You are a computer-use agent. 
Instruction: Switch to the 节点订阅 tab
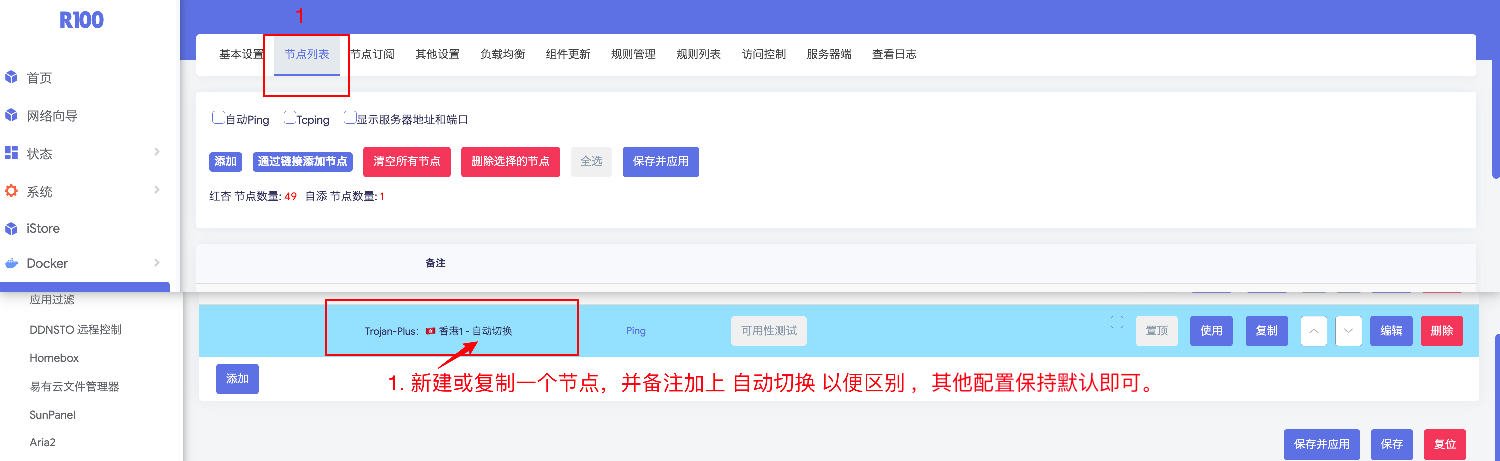(x=372, y=54)
